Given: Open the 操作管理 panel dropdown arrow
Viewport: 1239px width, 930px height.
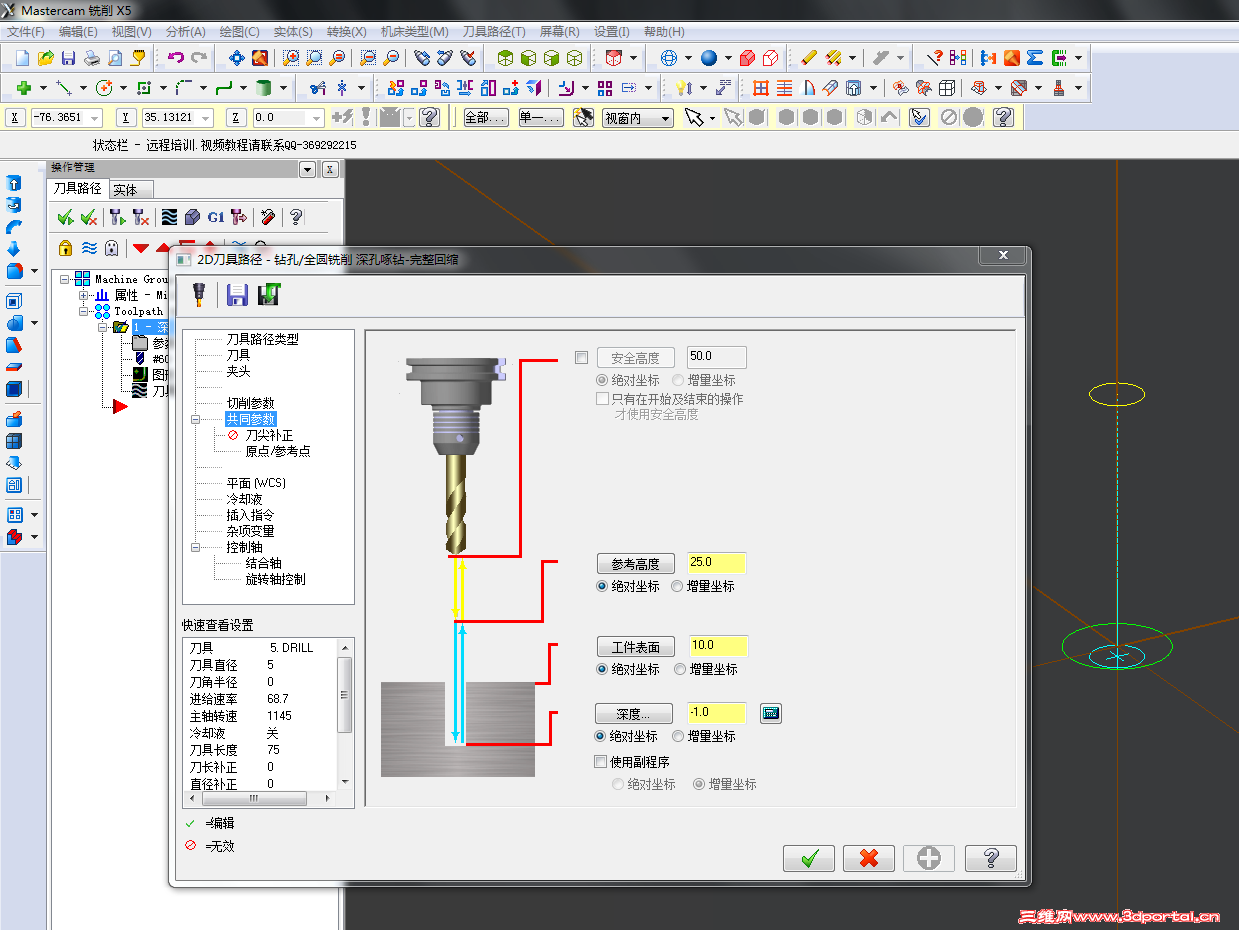Looking at the screenshot, I should point(308,170).
